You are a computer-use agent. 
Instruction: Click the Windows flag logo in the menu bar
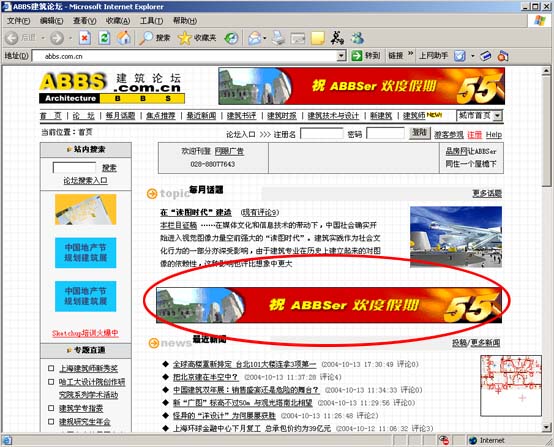540,20
